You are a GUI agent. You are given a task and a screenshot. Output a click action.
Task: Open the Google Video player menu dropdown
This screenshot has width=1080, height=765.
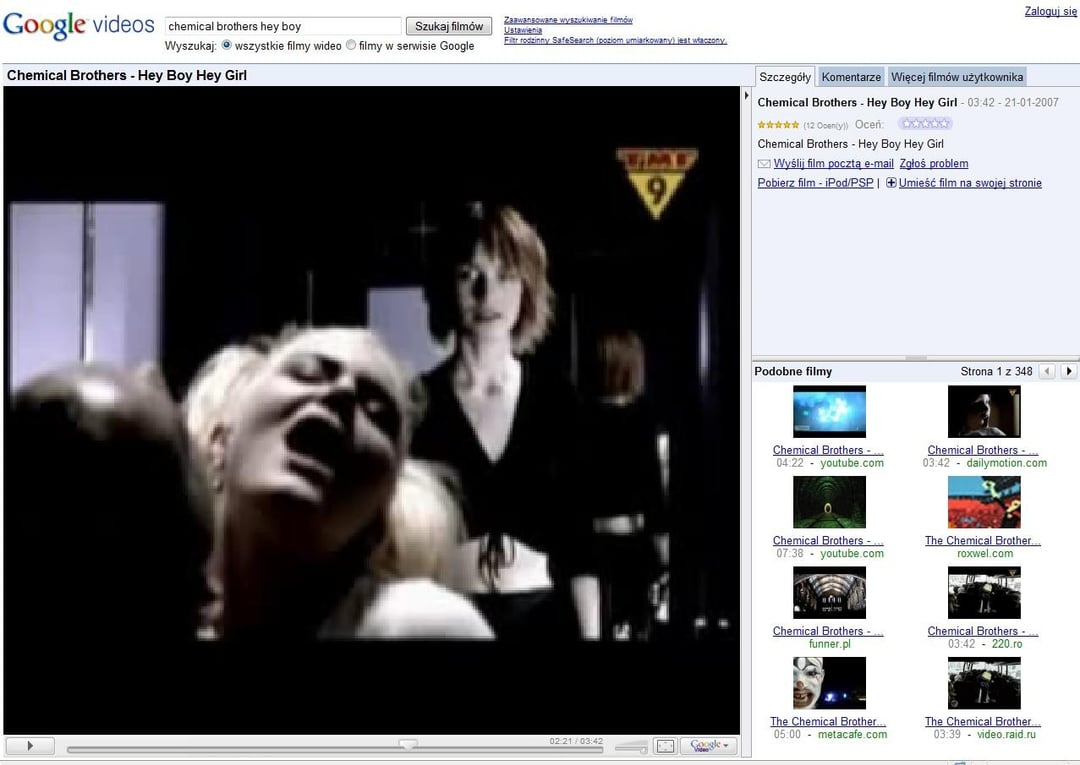point(708,746)
